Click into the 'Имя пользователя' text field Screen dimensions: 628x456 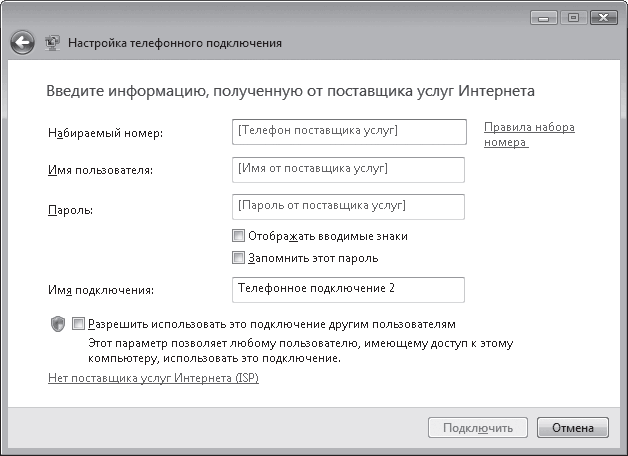(x=347, y=169)
